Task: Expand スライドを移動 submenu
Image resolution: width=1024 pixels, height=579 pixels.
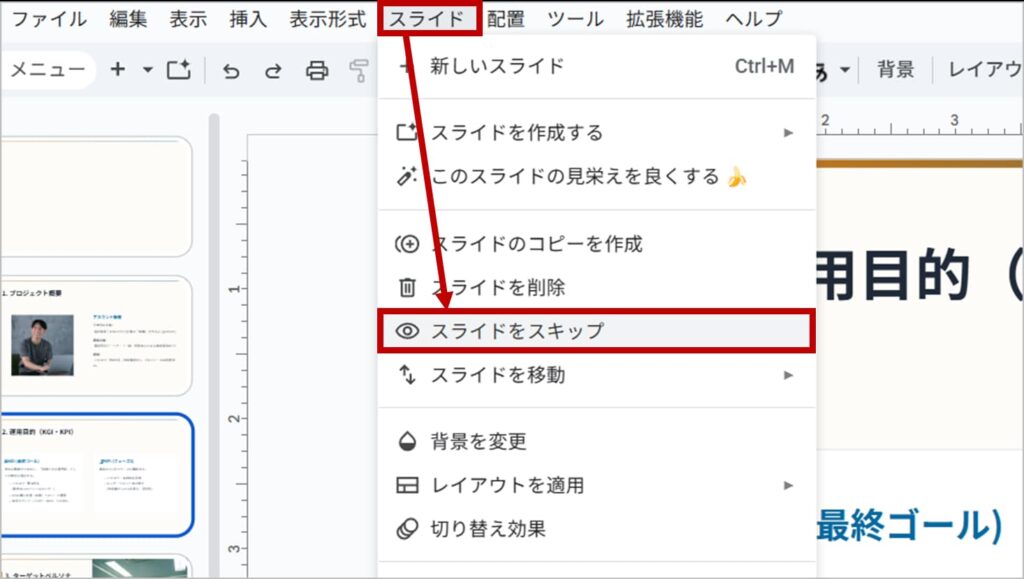Action: tap(788, 375)
